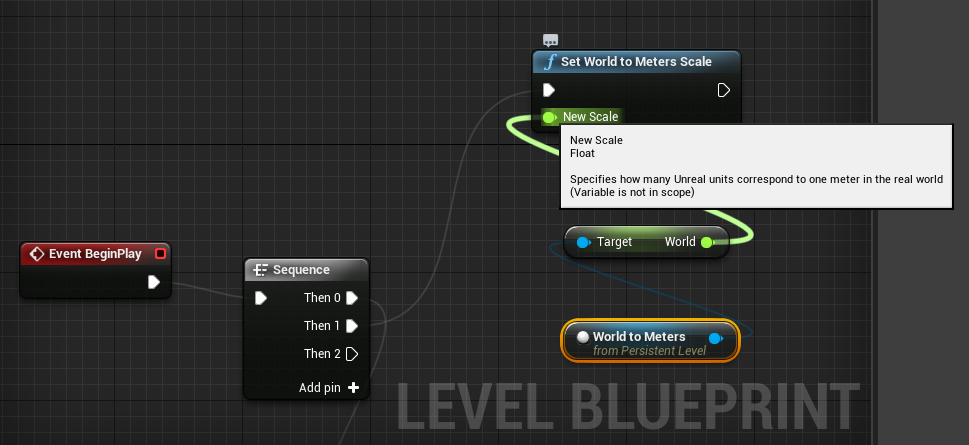The image size is (969, 445).
Task: Click the diamond event icon on Event BeginPlay
Action: [x=36, y=254]
